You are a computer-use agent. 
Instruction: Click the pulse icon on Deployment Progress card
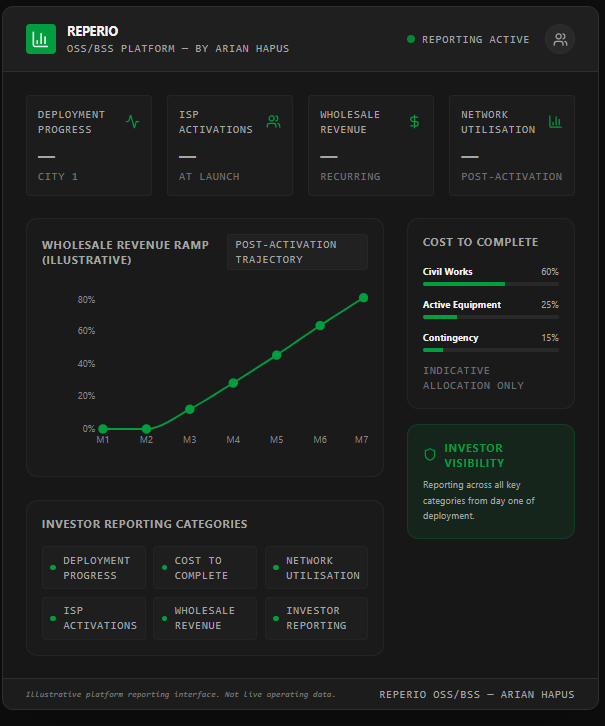133,122
